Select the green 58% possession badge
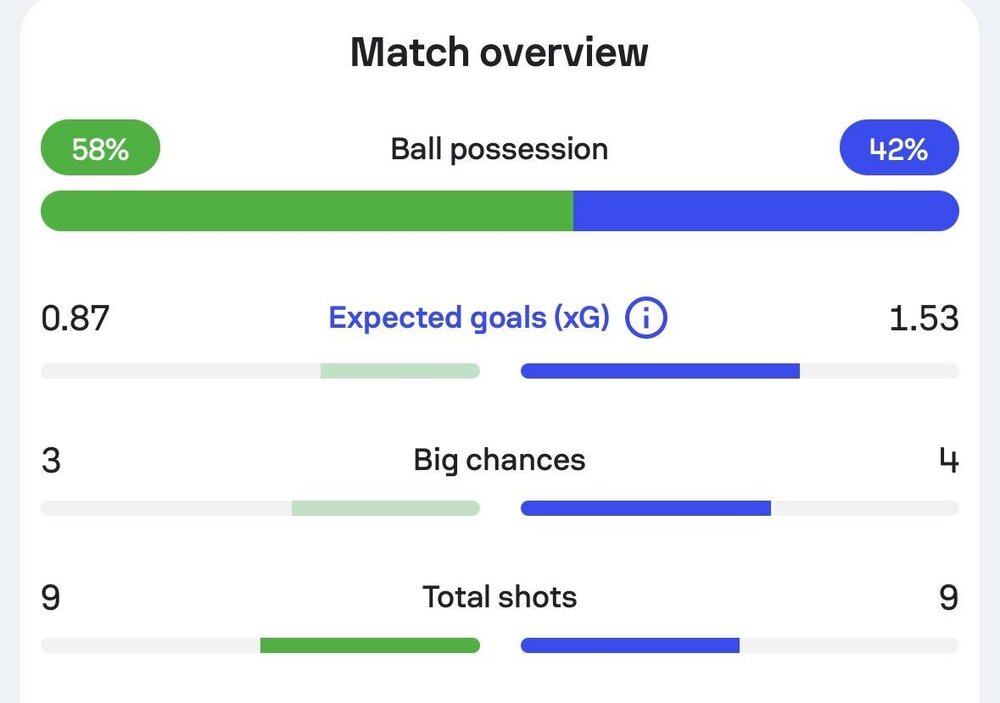 tap(100, 147)
